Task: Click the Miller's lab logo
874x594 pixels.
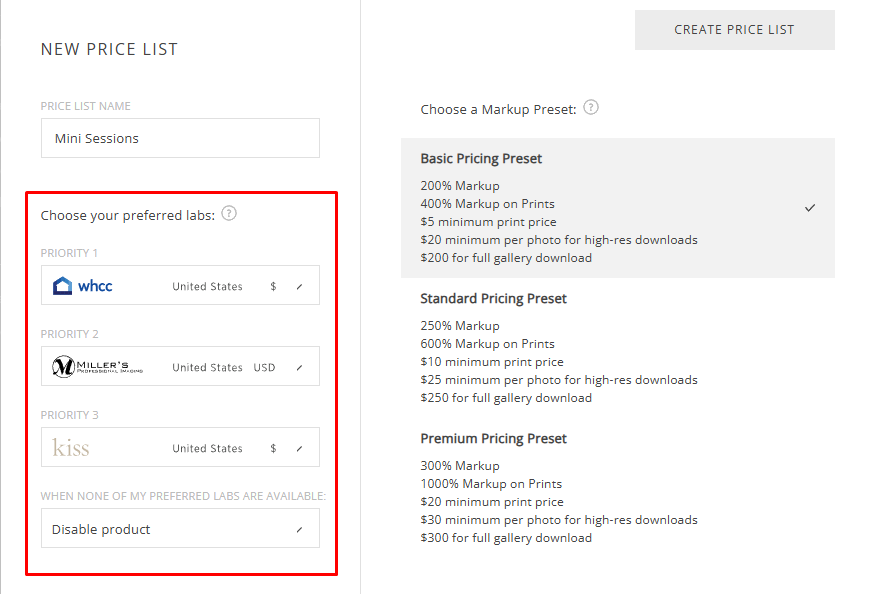Action: pos(98,367)
